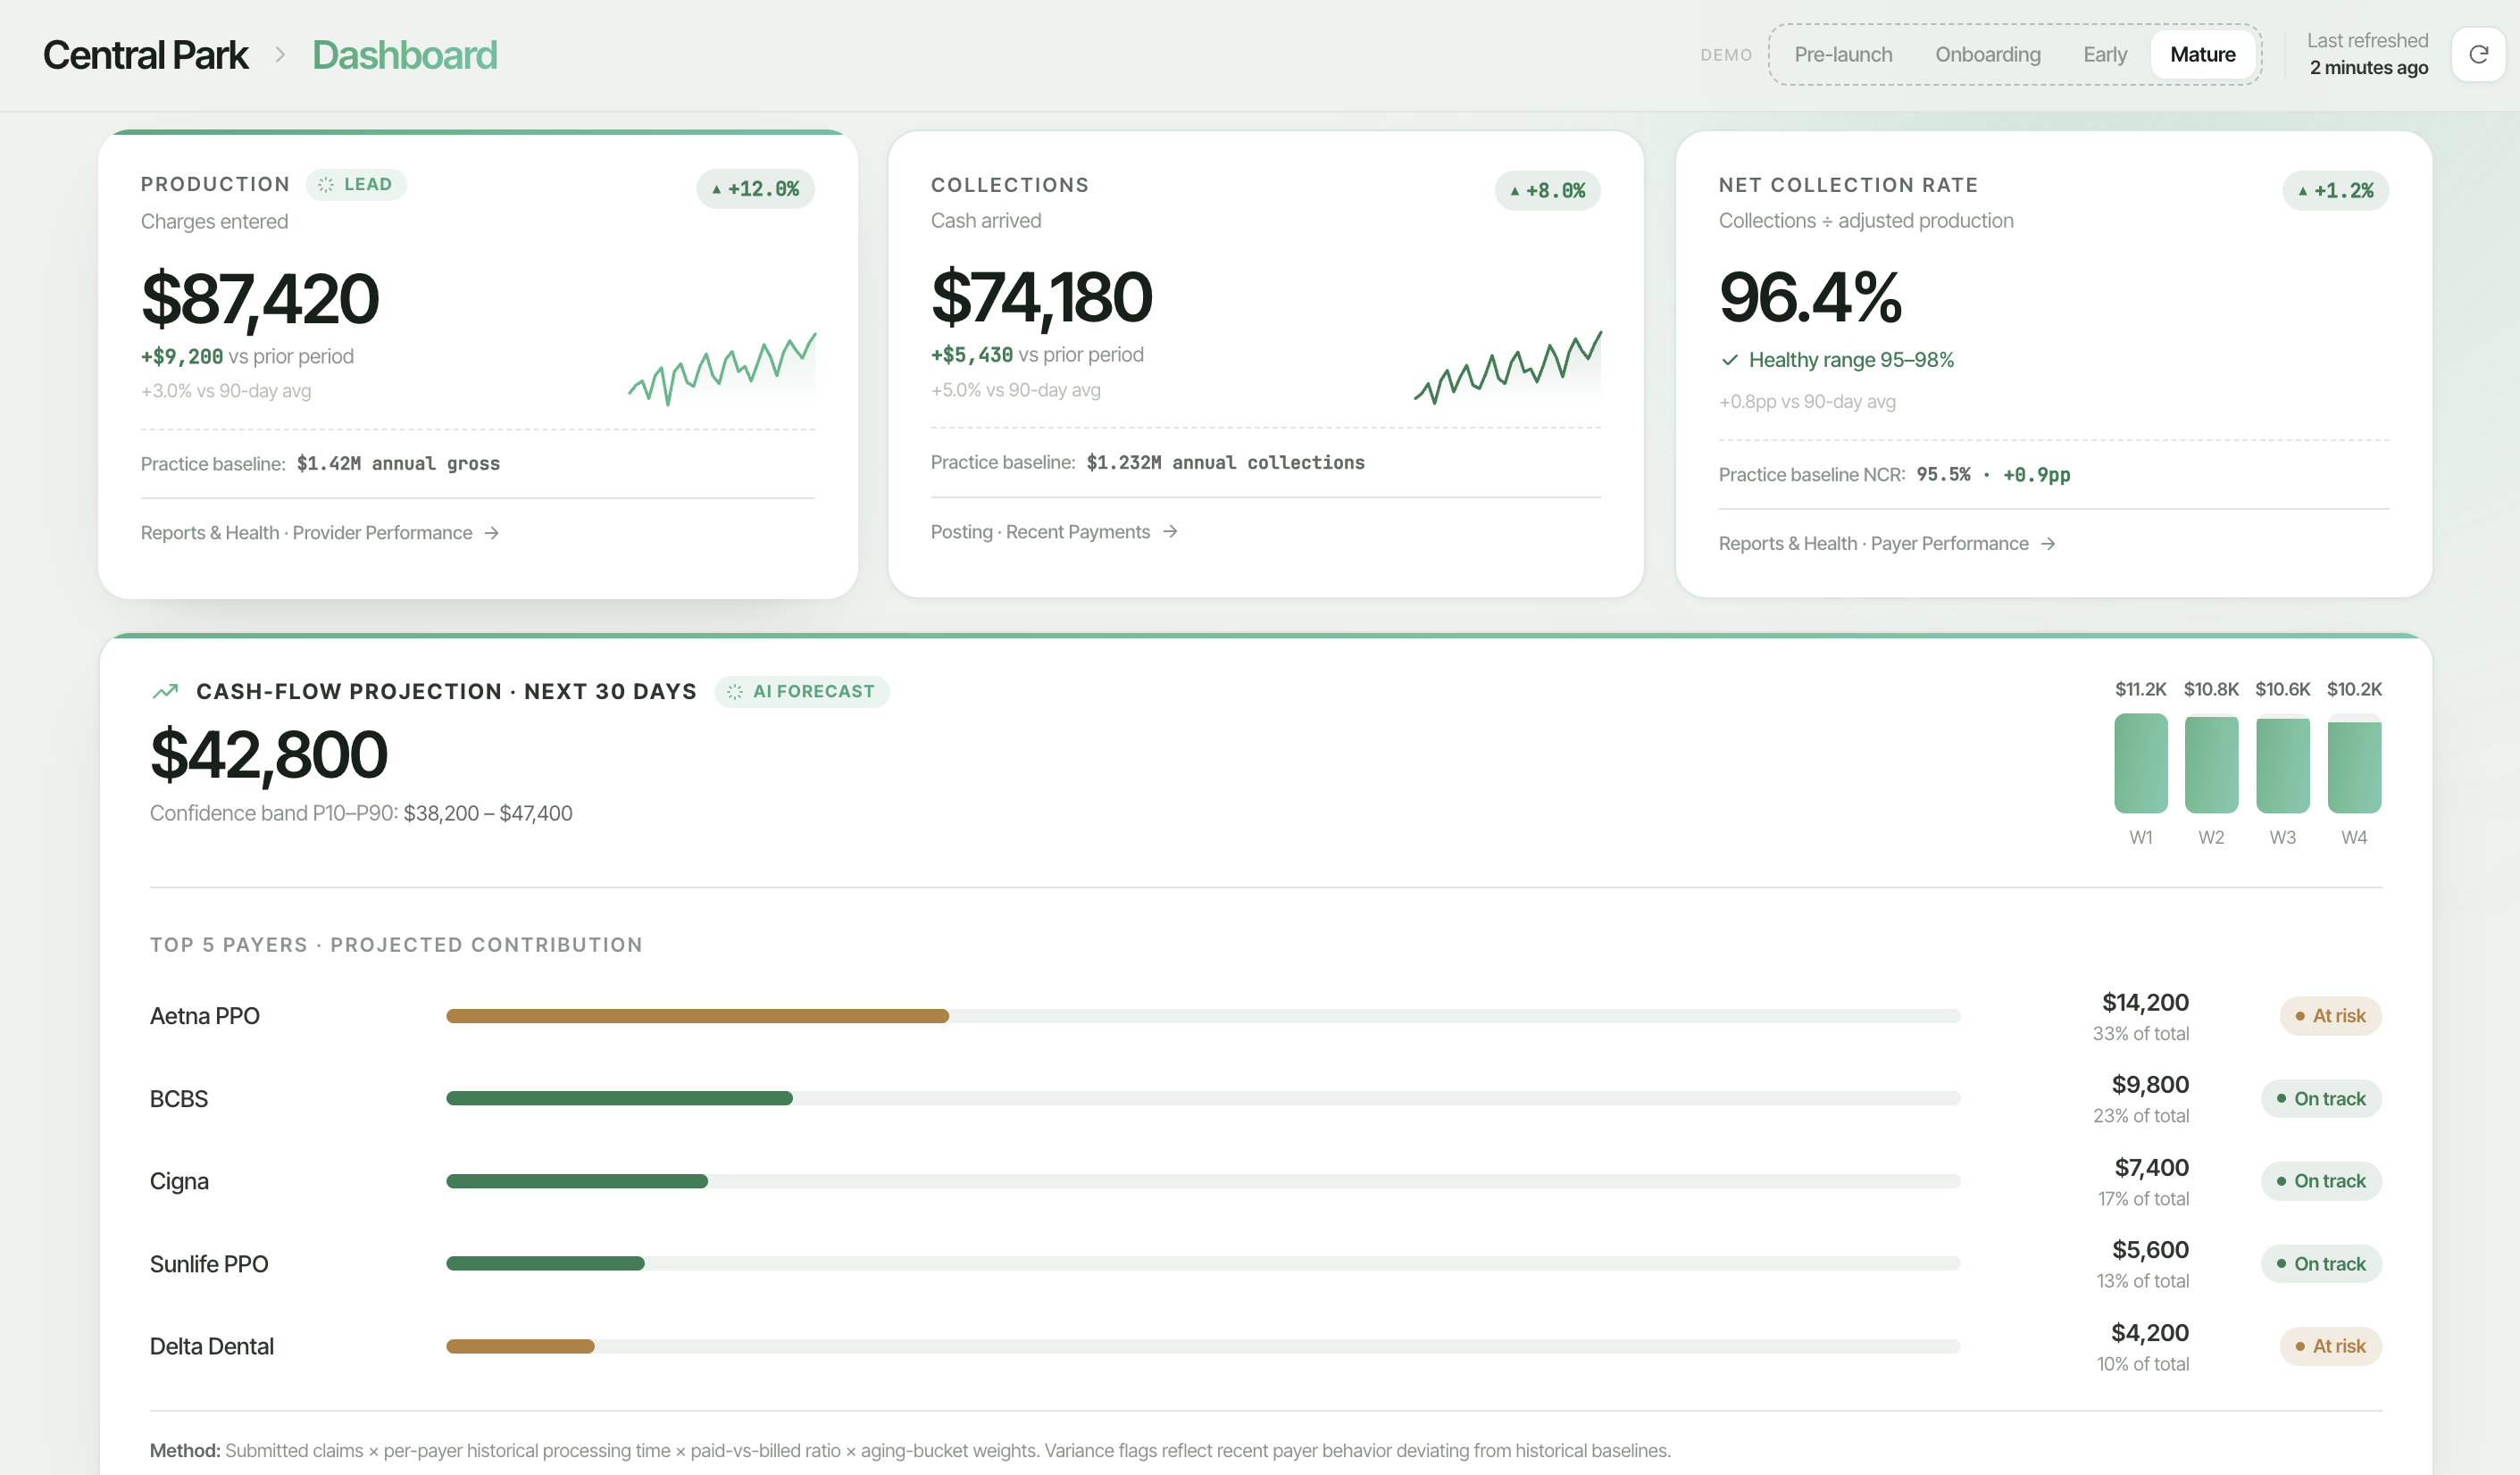Viewport: 2520px width, 1475px height.
Task: Click the arrow after Recent Payments
Action: pyautogui.click(x=1170, y=532)
